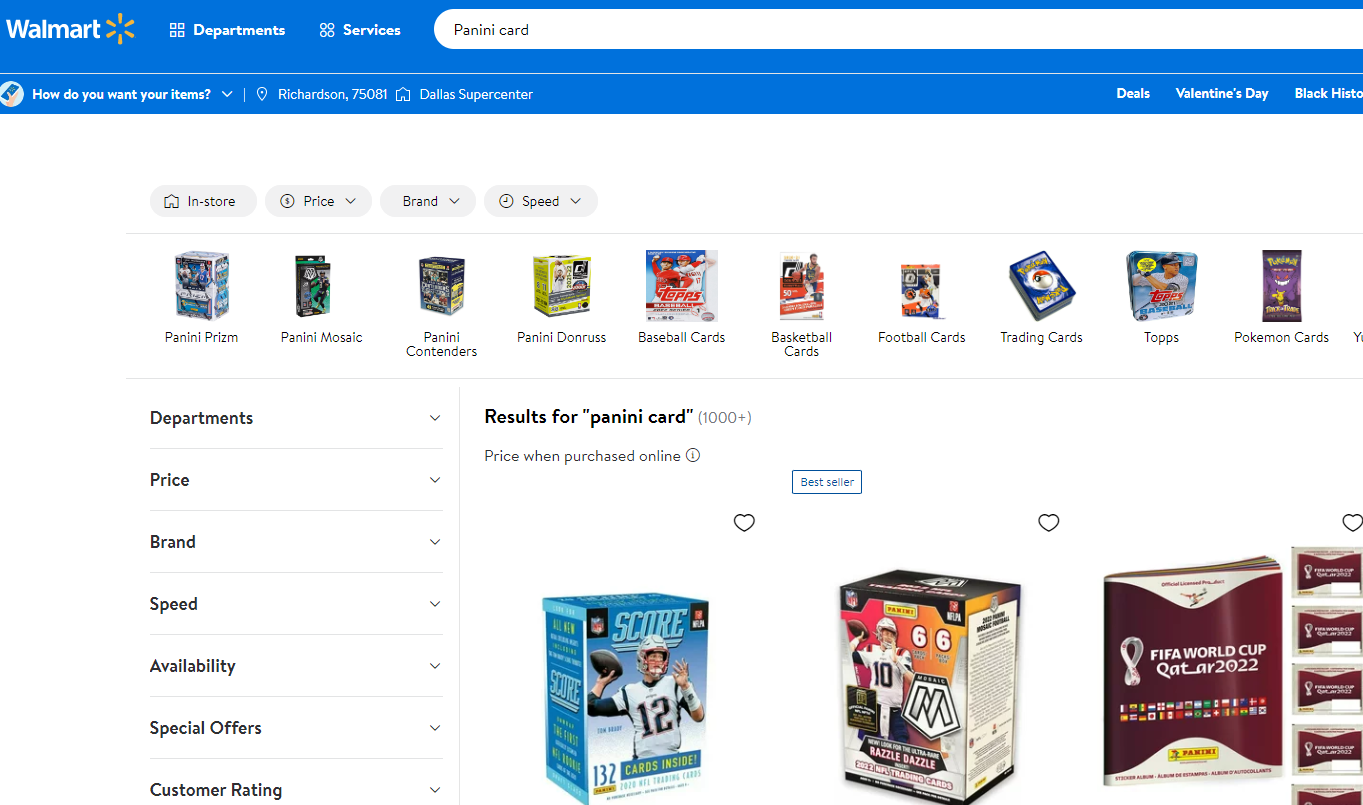Viewport: 1363px width, 805px height.
Task: Open the Price filter chip dropdown
Action: coord(318,201)
